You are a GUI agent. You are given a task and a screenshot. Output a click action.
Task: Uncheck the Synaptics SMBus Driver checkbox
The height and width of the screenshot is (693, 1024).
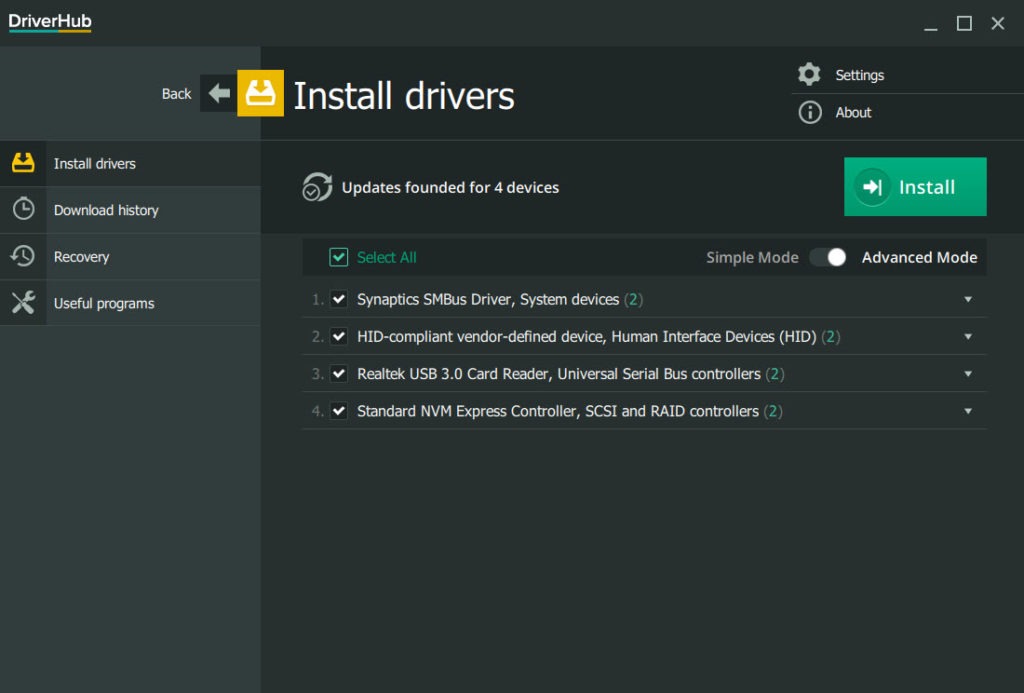coord(338,299)
